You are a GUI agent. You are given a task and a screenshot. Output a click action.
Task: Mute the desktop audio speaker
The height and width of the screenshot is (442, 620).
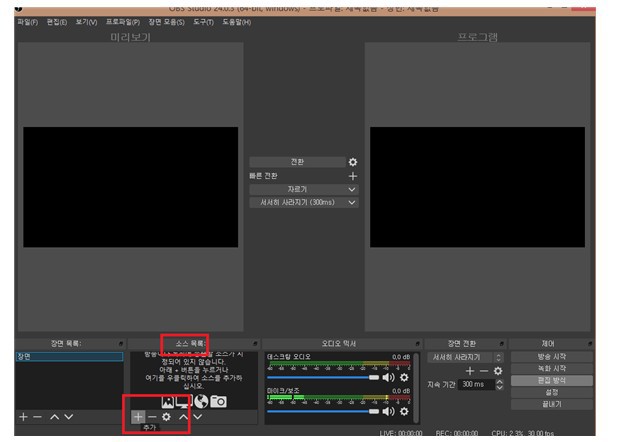[x=388, y=378]
